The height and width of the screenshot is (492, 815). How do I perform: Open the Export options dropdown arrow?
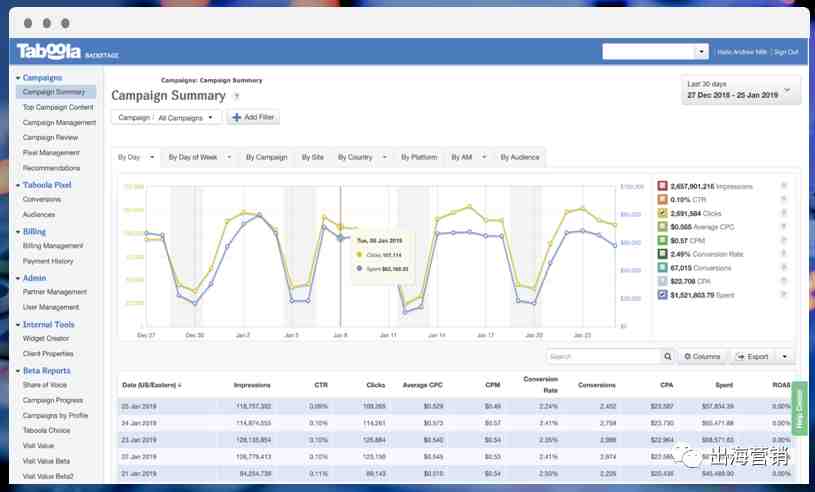tap(784, 356)
